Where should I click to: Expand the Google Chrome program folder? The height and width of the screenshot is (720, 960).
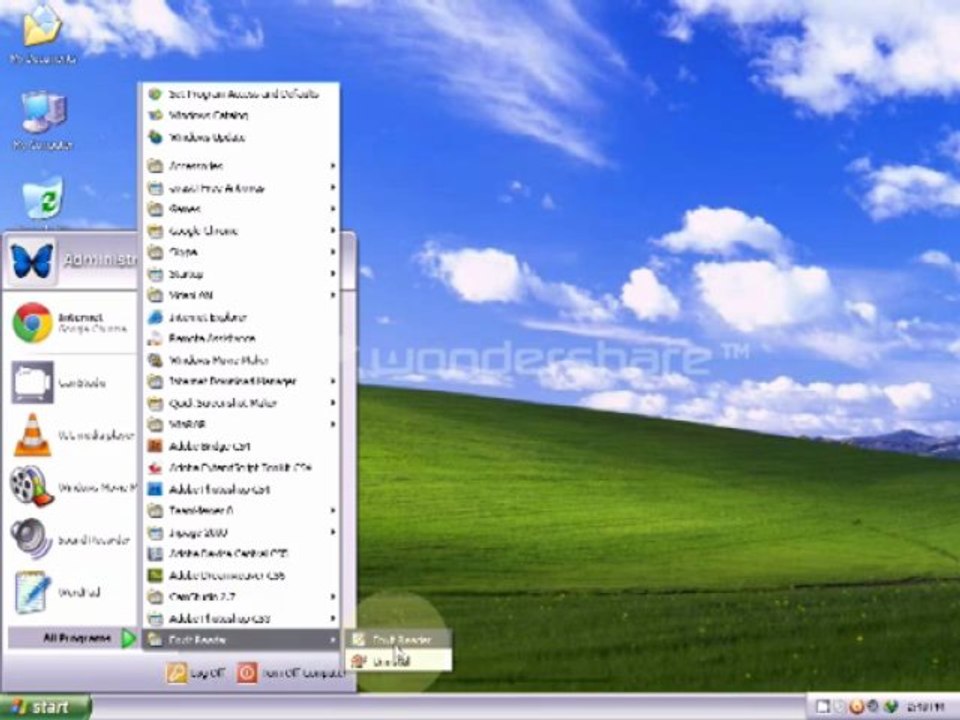(241, 231)
